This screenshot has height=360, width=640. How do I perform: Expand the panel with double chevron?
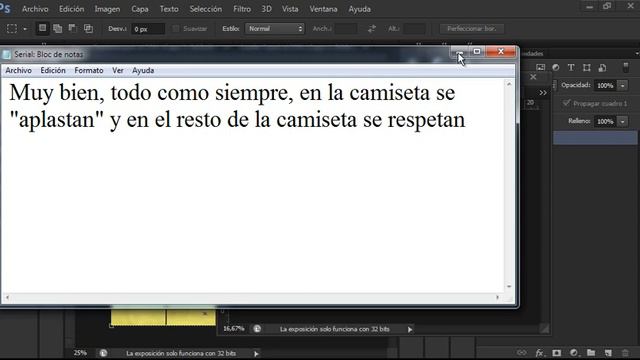[x=543, y=93]
